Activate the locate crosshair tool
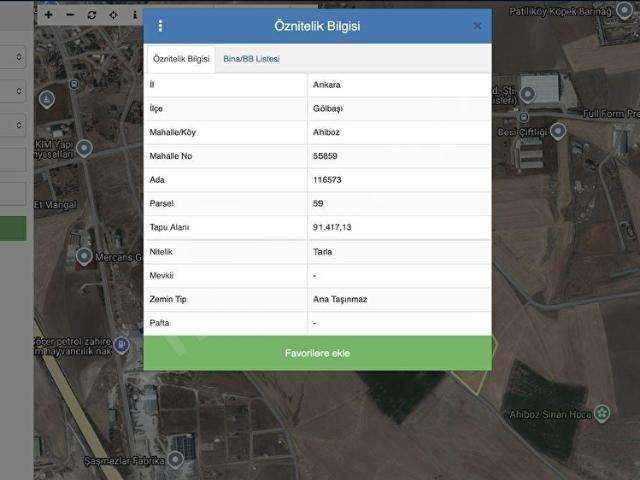 point(113,15)
